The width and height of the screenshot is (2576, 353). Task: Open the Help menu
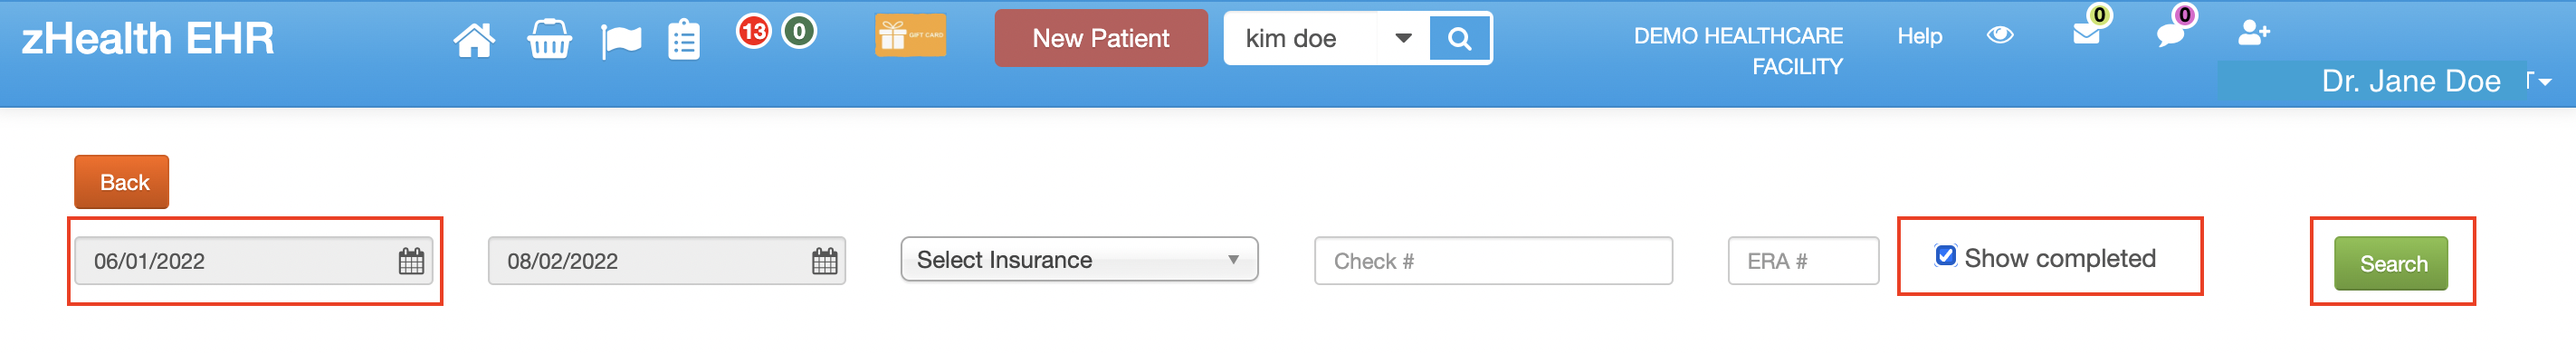pos(1919,36)
